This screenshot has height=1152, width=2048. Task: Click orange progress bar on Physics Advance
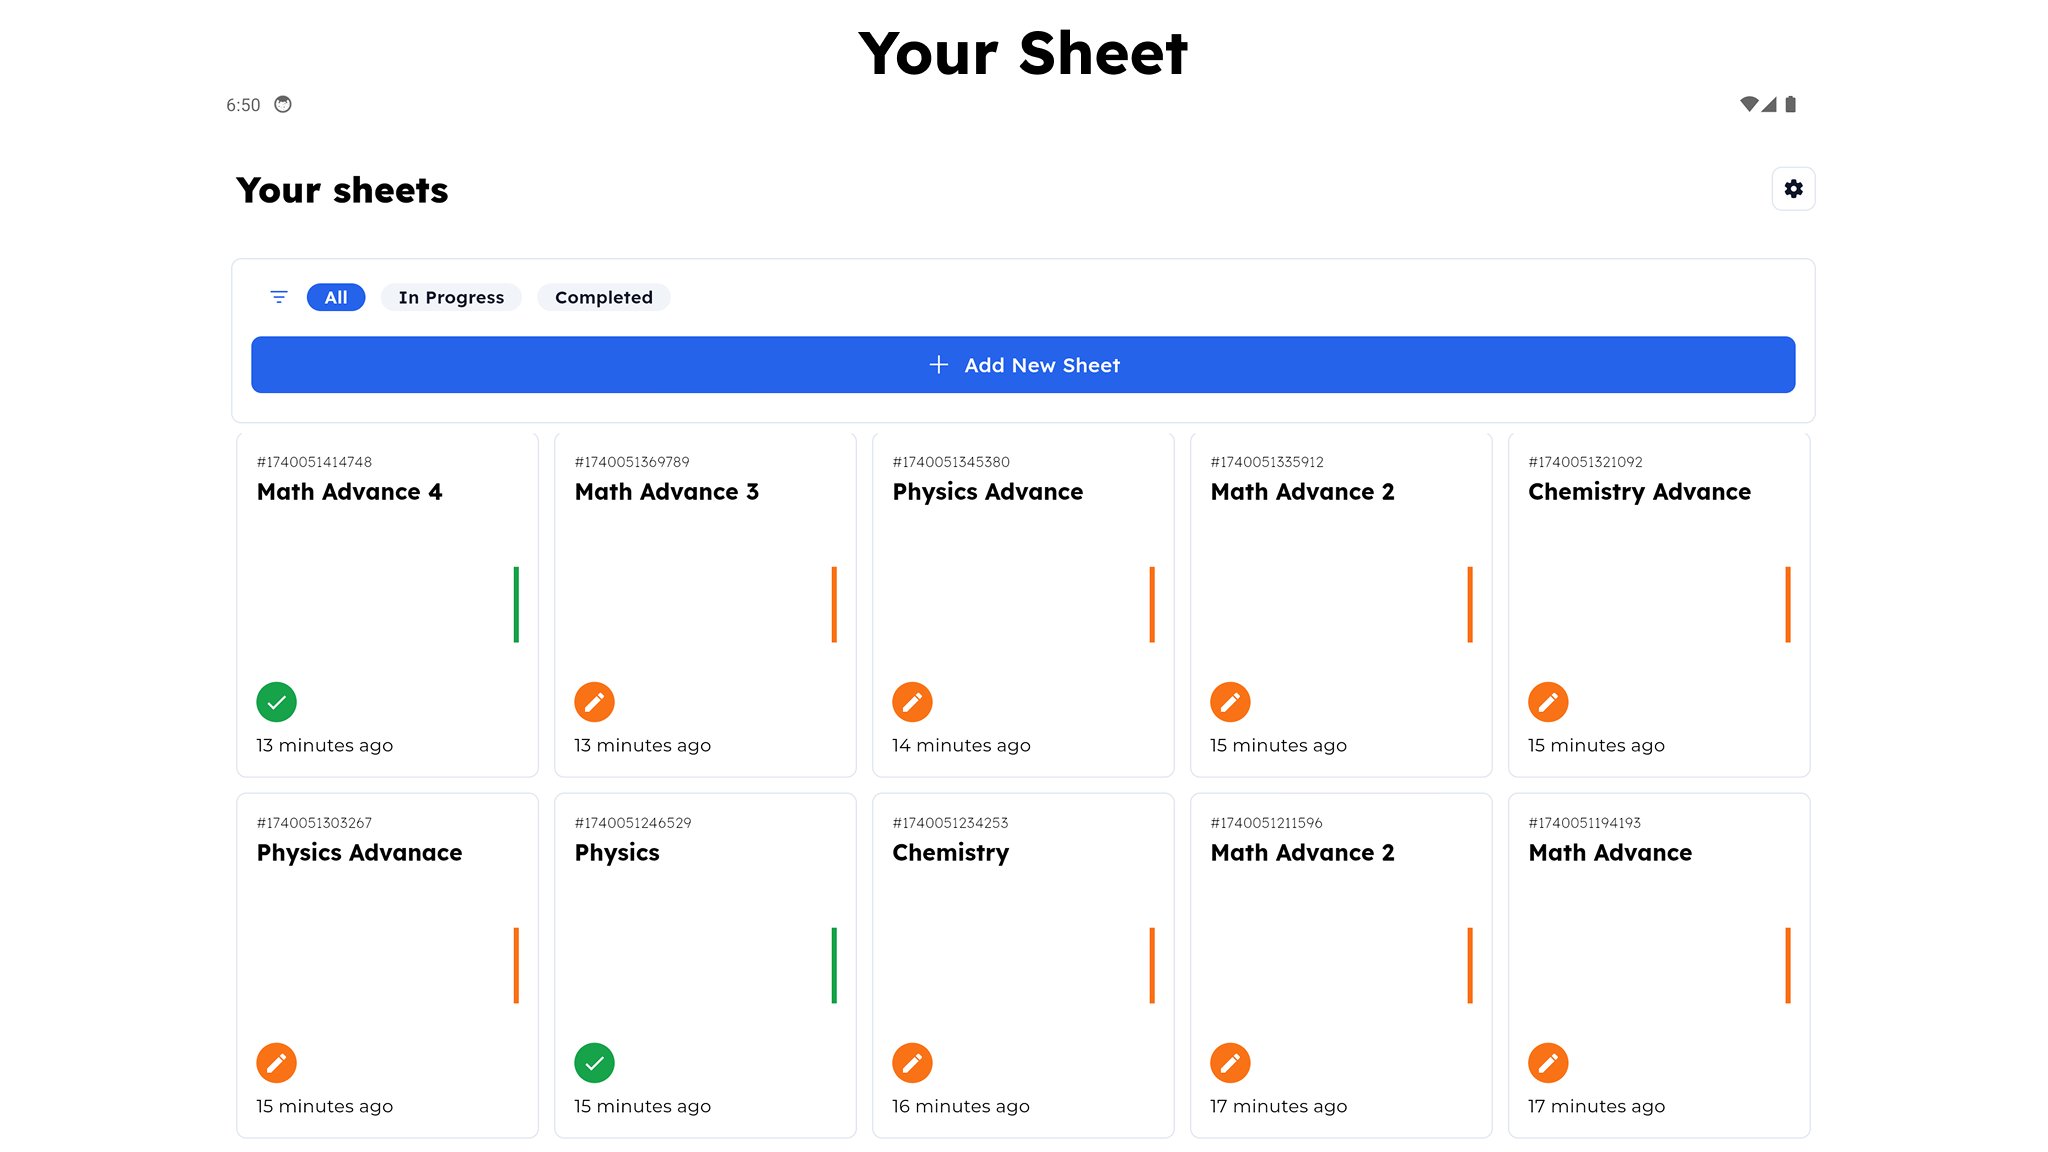click(1152, 604)
